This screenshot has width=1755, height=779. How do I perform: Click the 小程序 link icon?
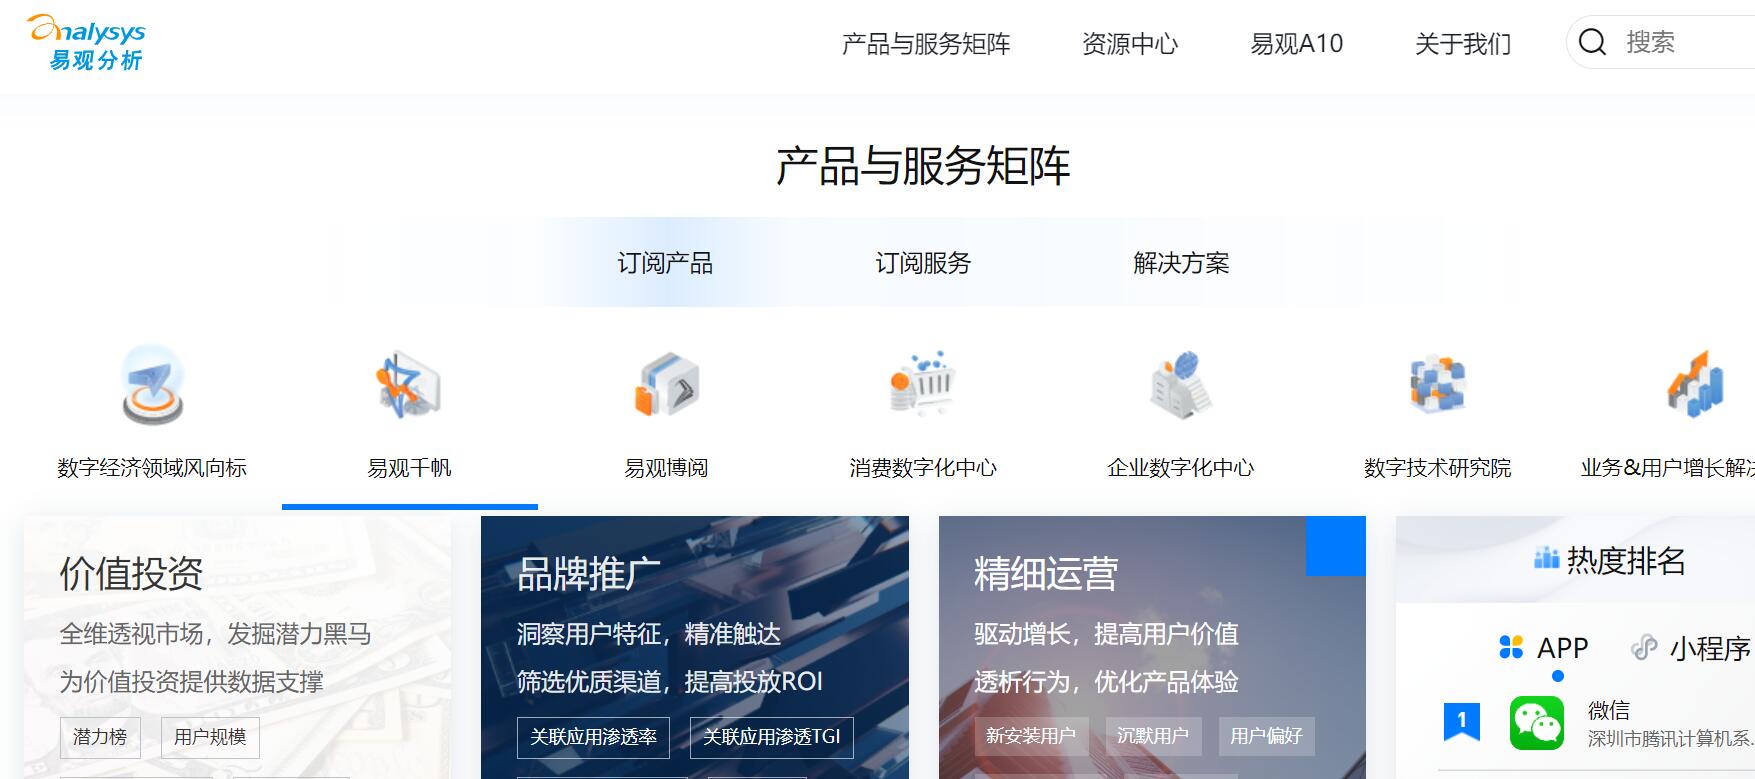pyautogui.click(x=1644, y=648)
